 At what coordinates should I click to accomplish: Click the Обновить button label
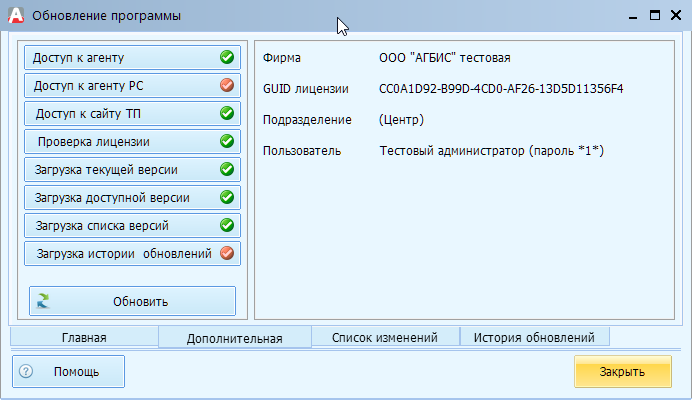(x=141, y=302)
